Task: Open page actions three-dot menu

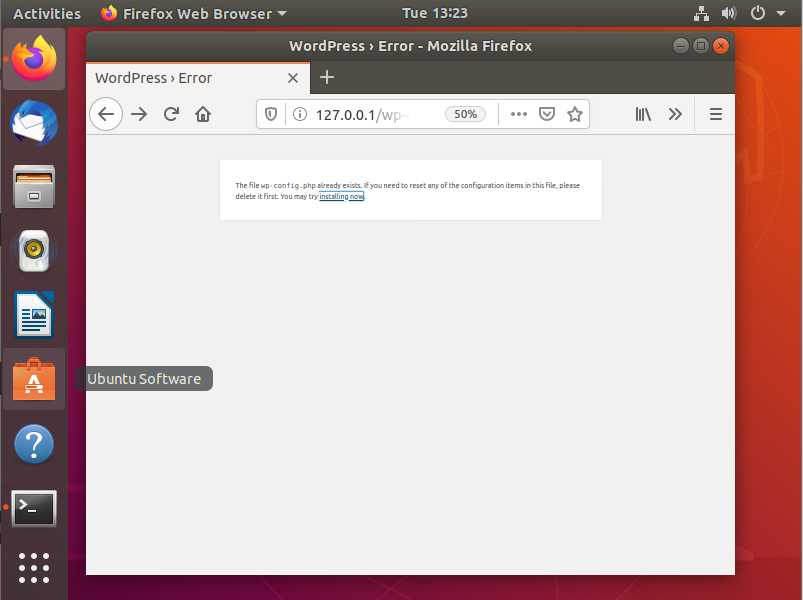Action: 519,114
